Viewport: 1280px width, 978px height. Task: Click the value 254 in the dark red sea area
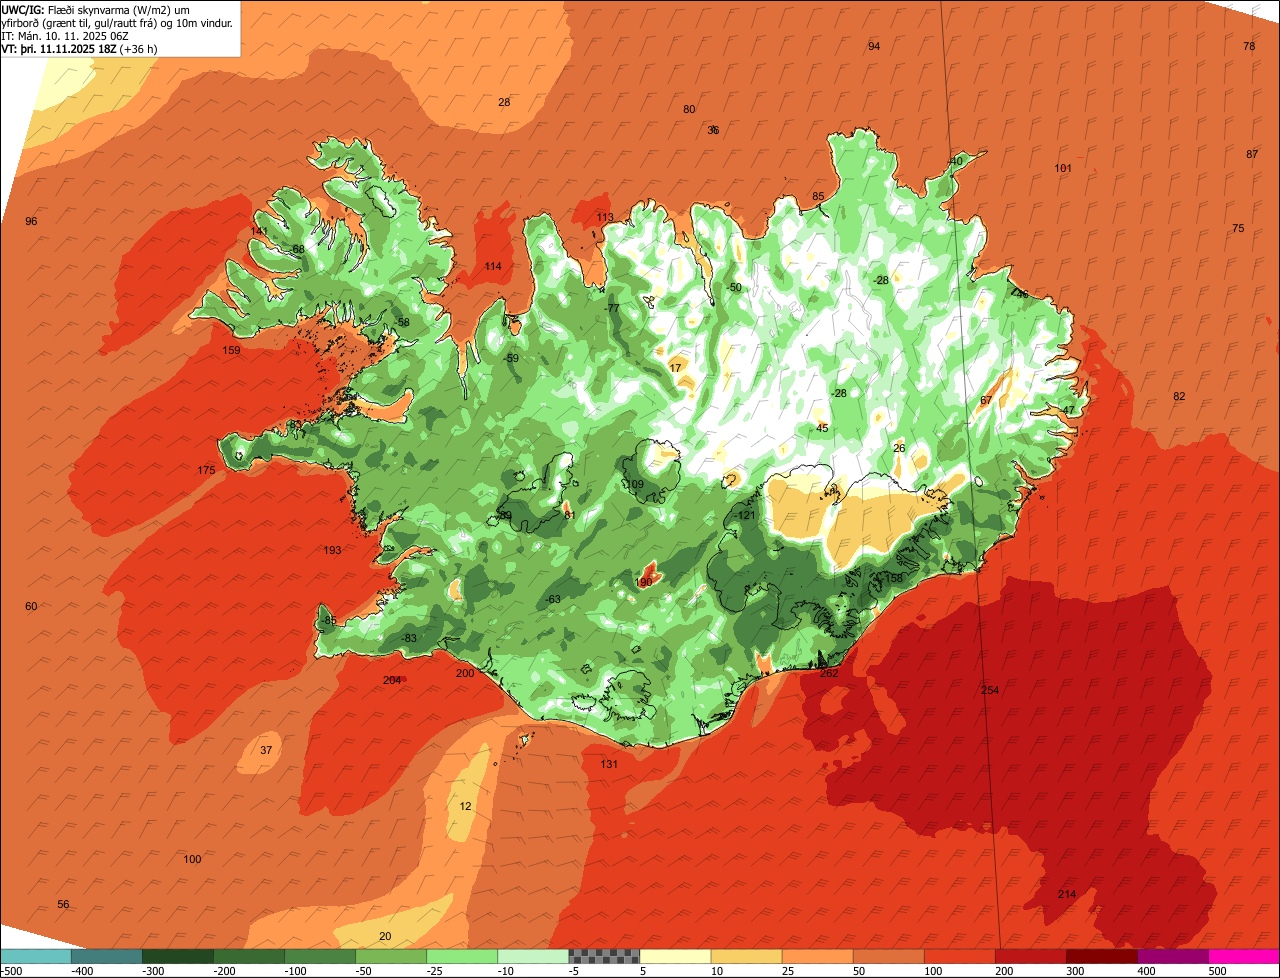click(x=990, y=690)
